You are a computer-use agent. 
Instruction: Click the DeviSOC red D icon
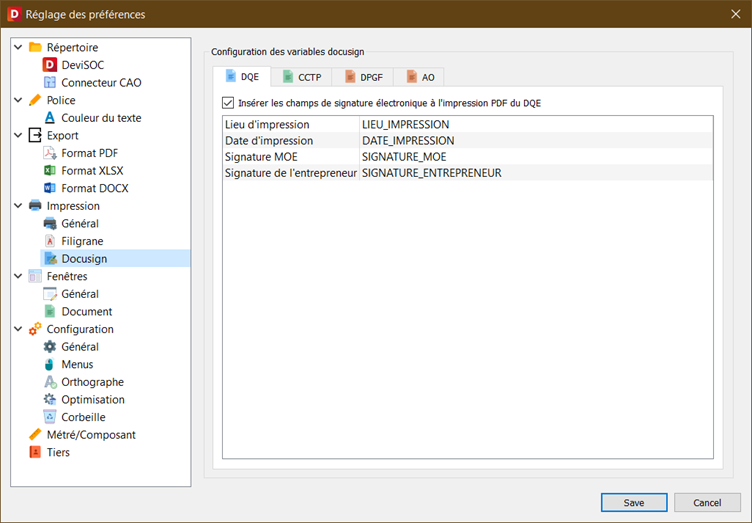point(49,65)
